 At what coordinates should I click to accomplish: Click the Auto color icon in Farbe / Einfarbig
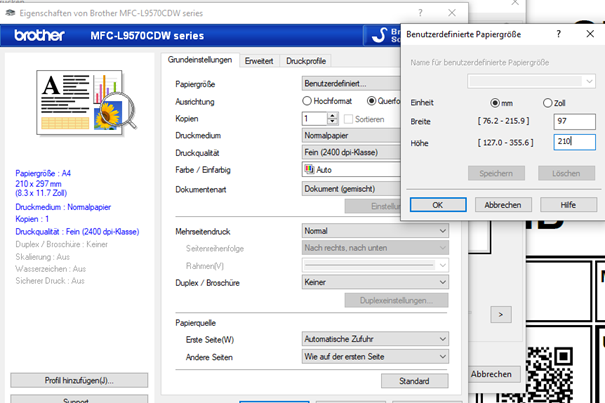pos(309,170)
